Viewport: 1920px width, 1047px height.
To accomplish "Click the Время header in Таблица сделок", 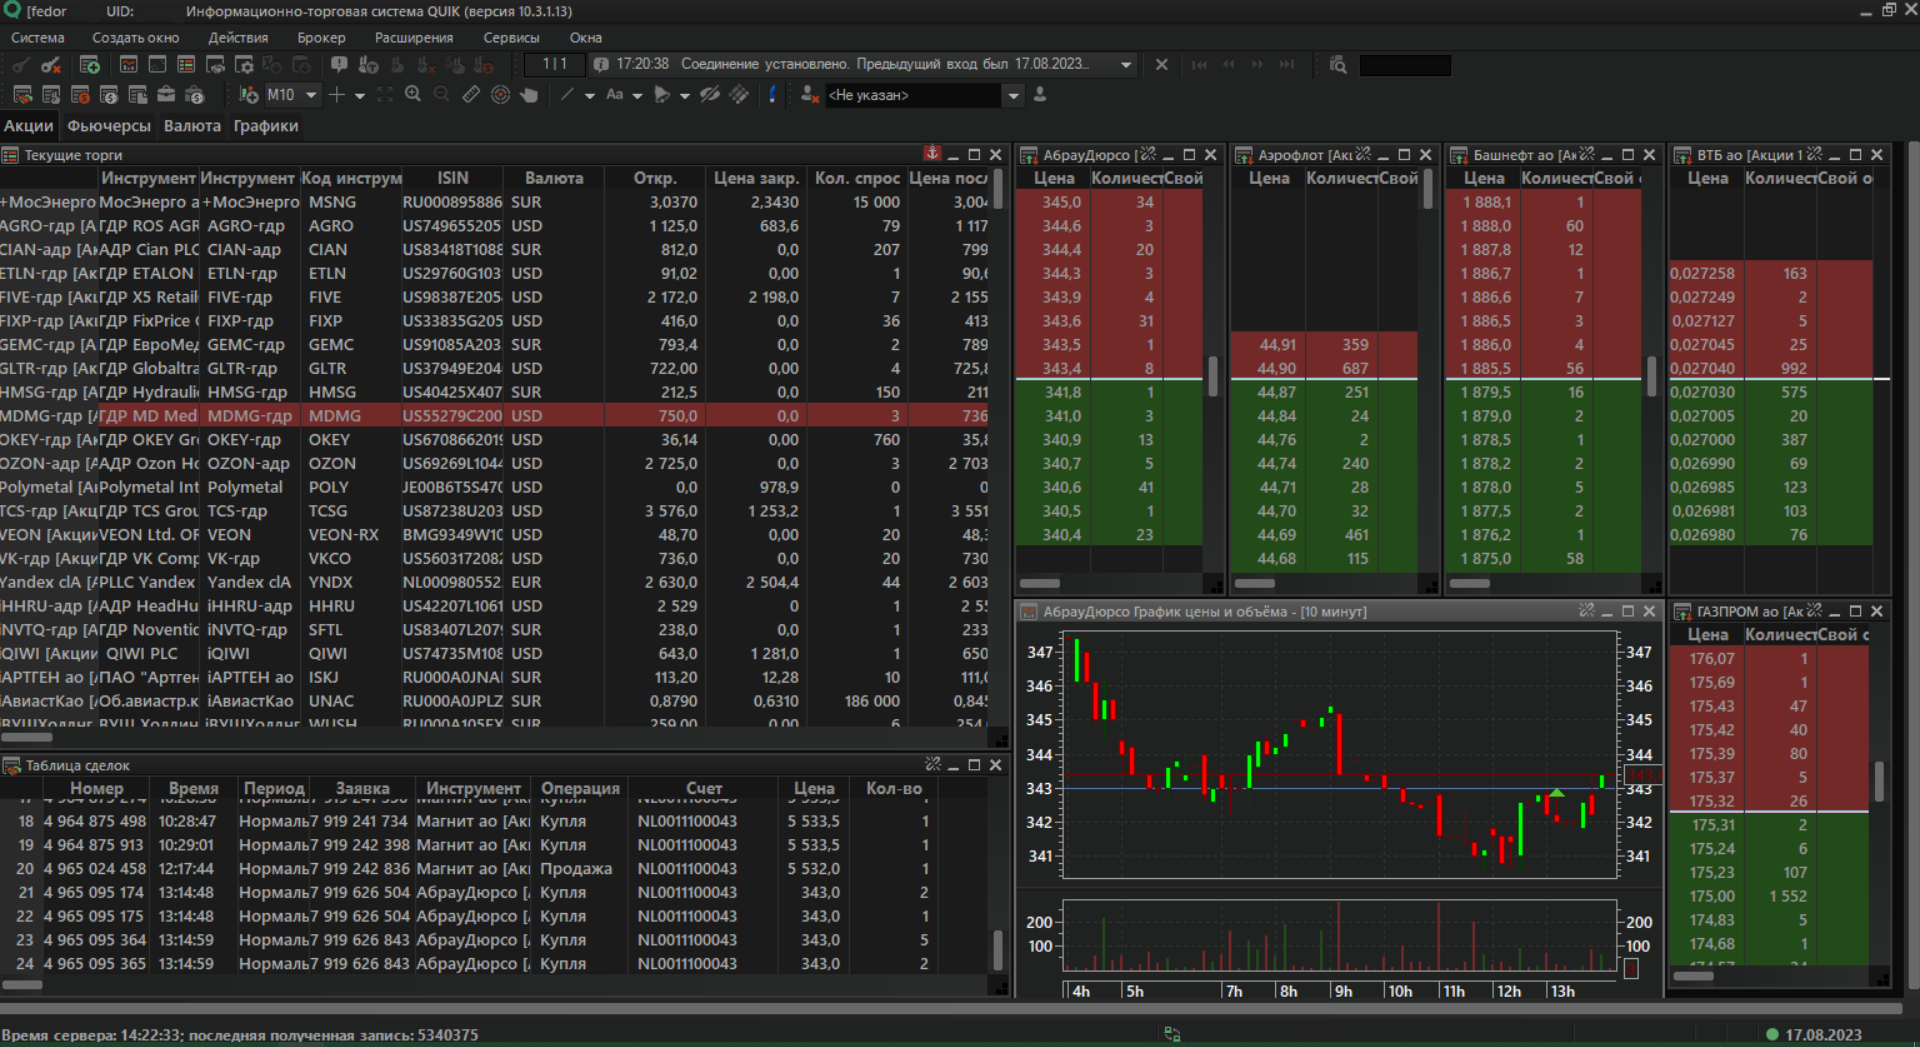I will click(193, 788).
